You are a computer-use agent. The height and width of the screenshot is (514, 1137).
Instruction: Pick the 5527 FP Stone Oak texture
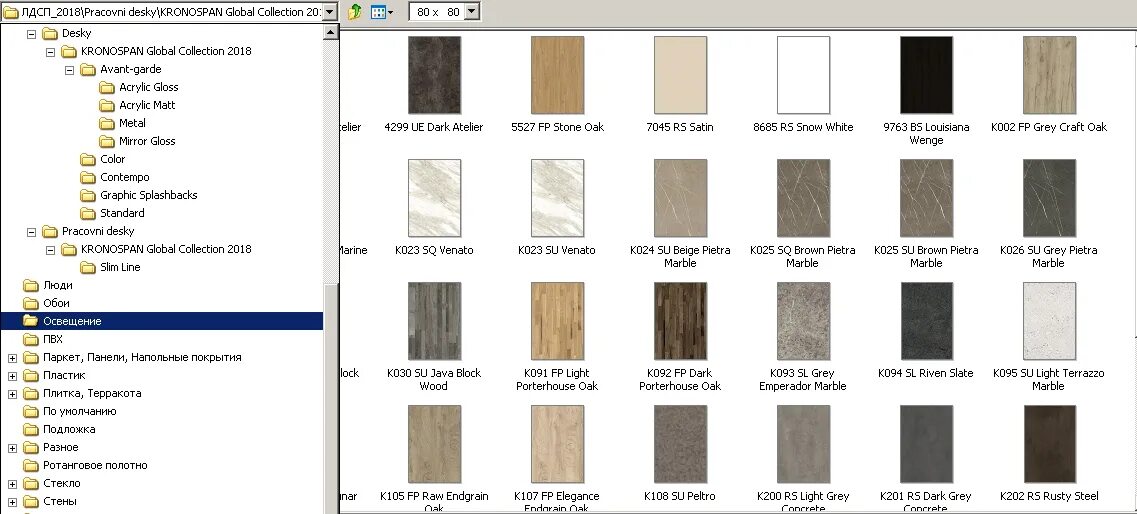click(558, 75)
